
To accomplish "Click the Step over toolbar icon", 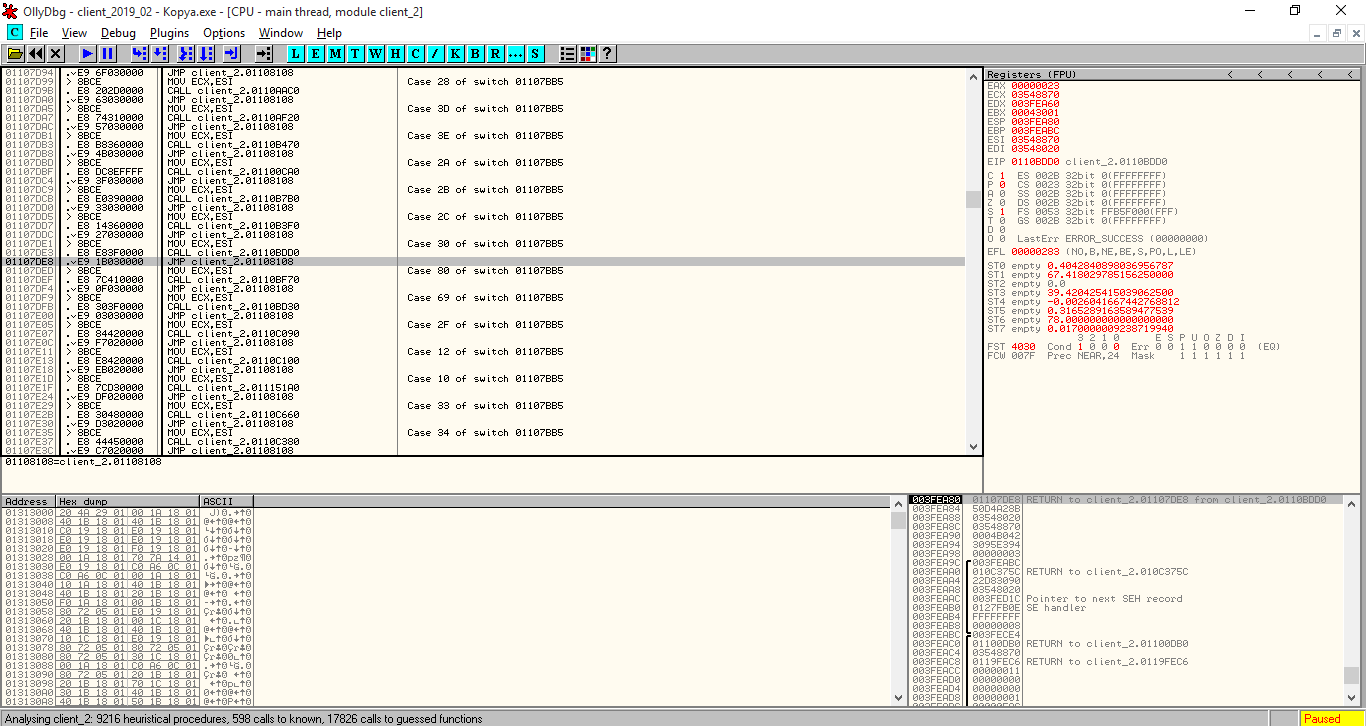I will point(162,53).
